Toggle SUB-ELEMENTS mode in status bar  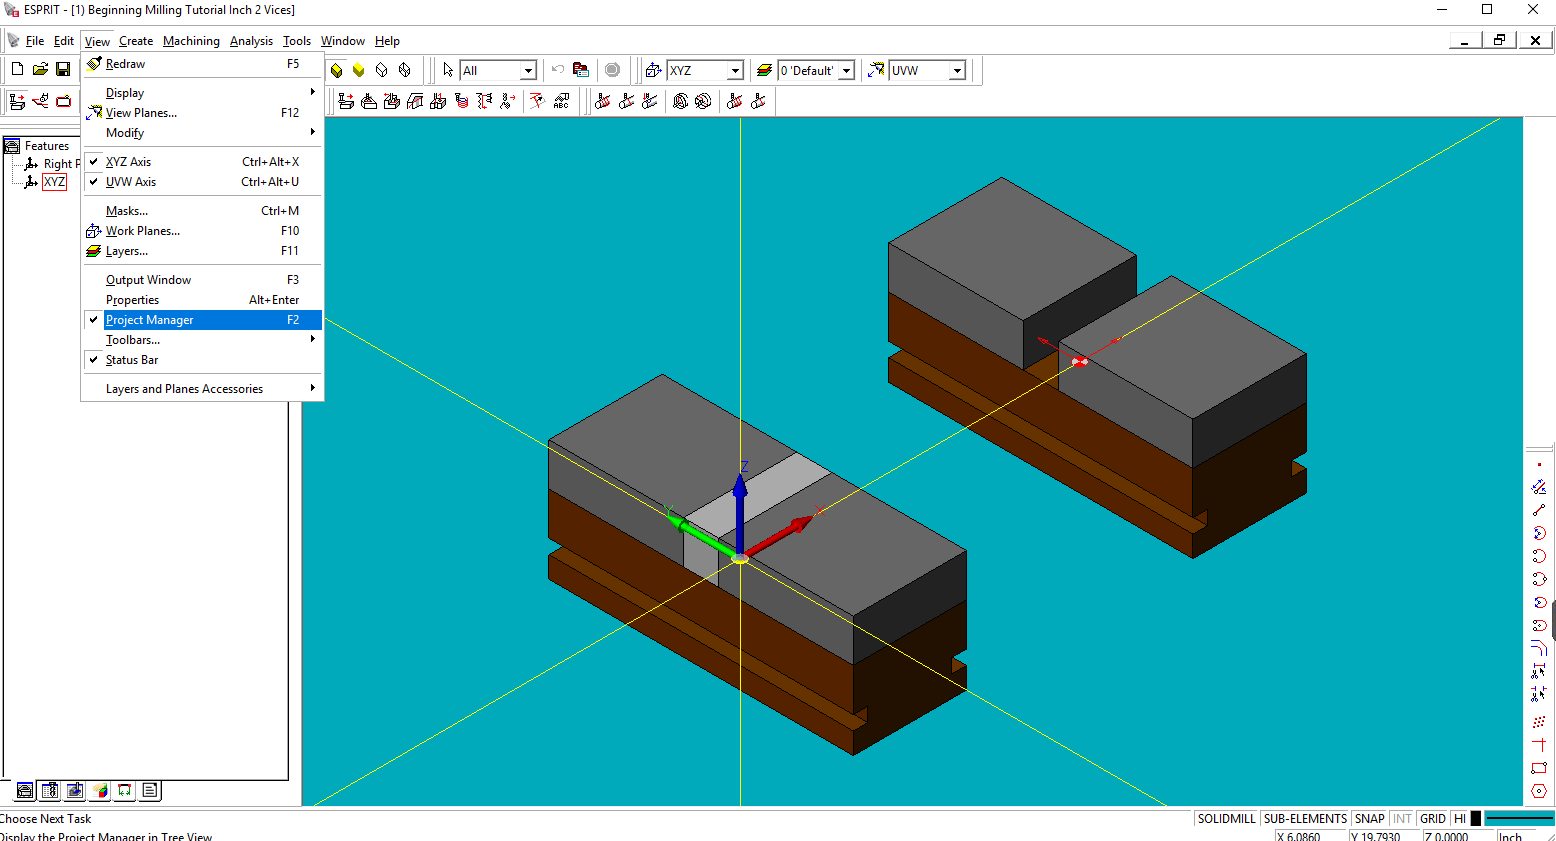pyautogui.click(x=1305, y=819)
